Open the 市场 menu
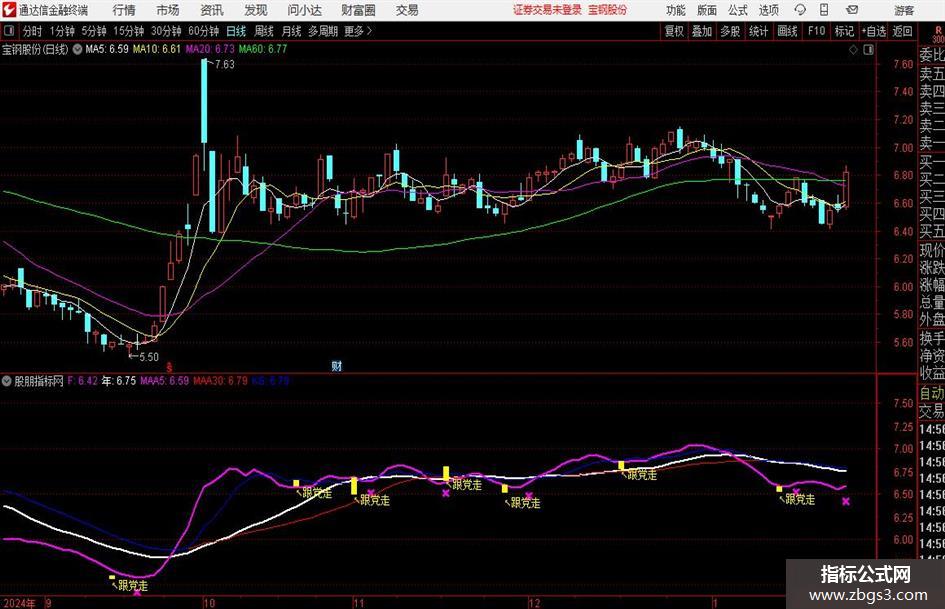 pos(168,10)
